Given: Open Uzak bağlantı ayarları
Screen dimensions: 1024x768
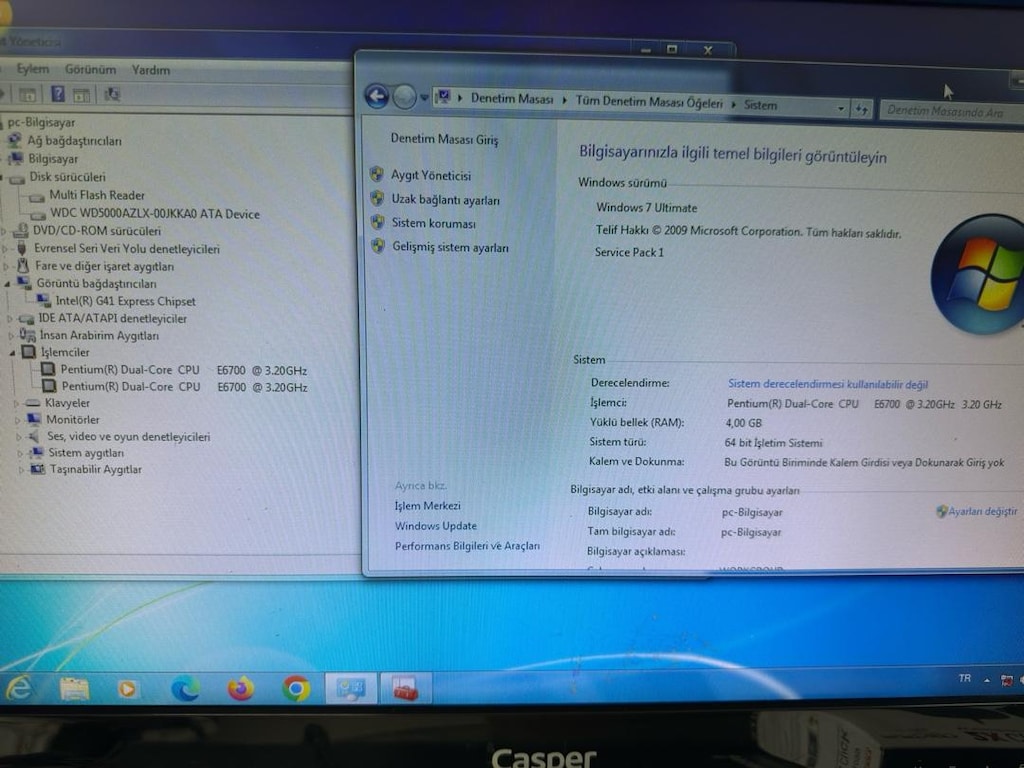Looking at the screenshot, I should coord(445,200).
